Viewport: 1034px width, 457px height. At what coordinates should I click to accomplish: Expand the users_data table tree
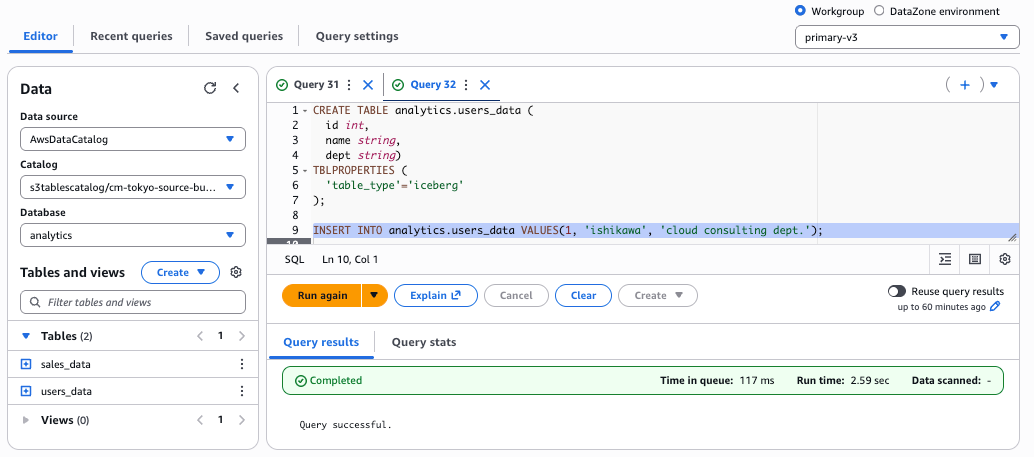click(26, 391)
